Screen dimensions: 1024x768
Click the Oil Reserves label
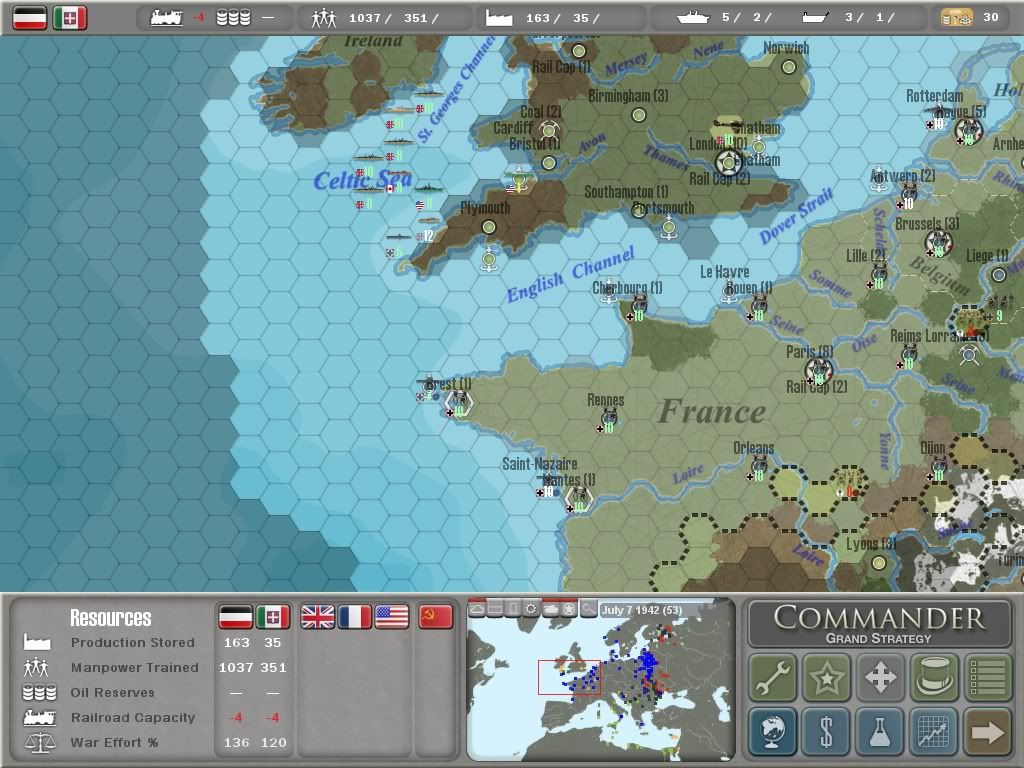(x=112, y=692)
